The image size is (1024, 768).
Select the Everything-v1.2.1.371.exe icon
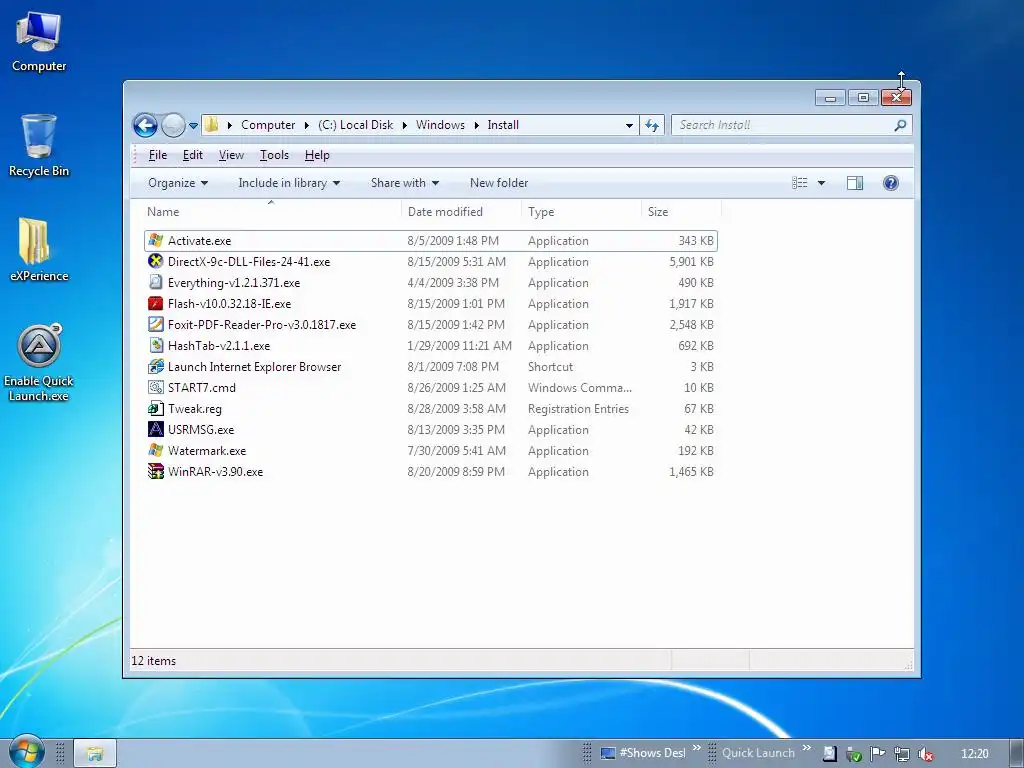pyautogui.click(x=155, y=282)
